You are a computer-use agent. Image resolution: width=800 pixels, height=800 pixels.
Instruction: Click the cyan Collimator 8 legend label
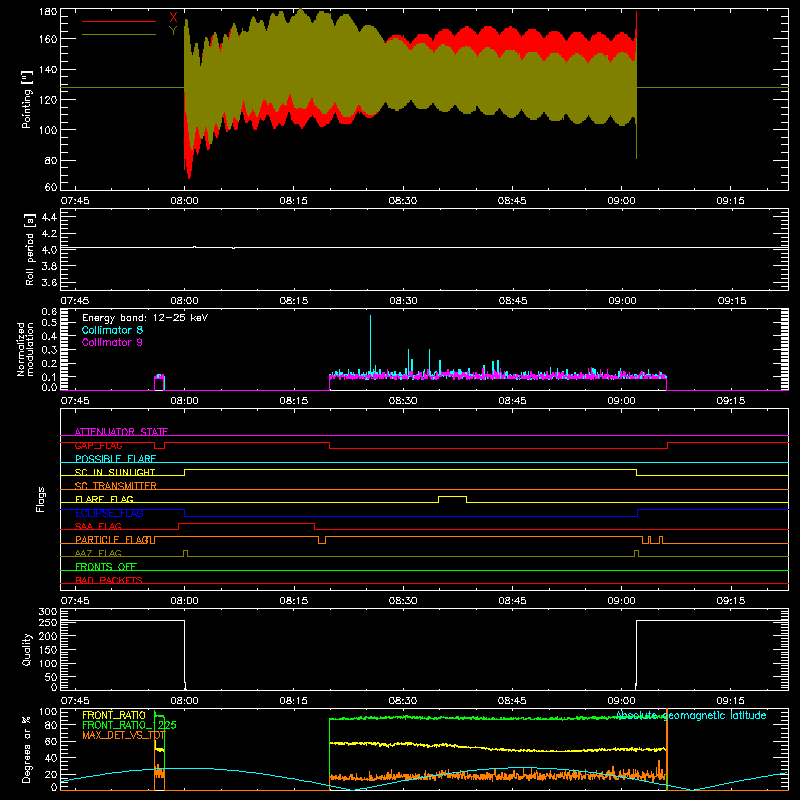pyautogui.click(x=112, y=330)
